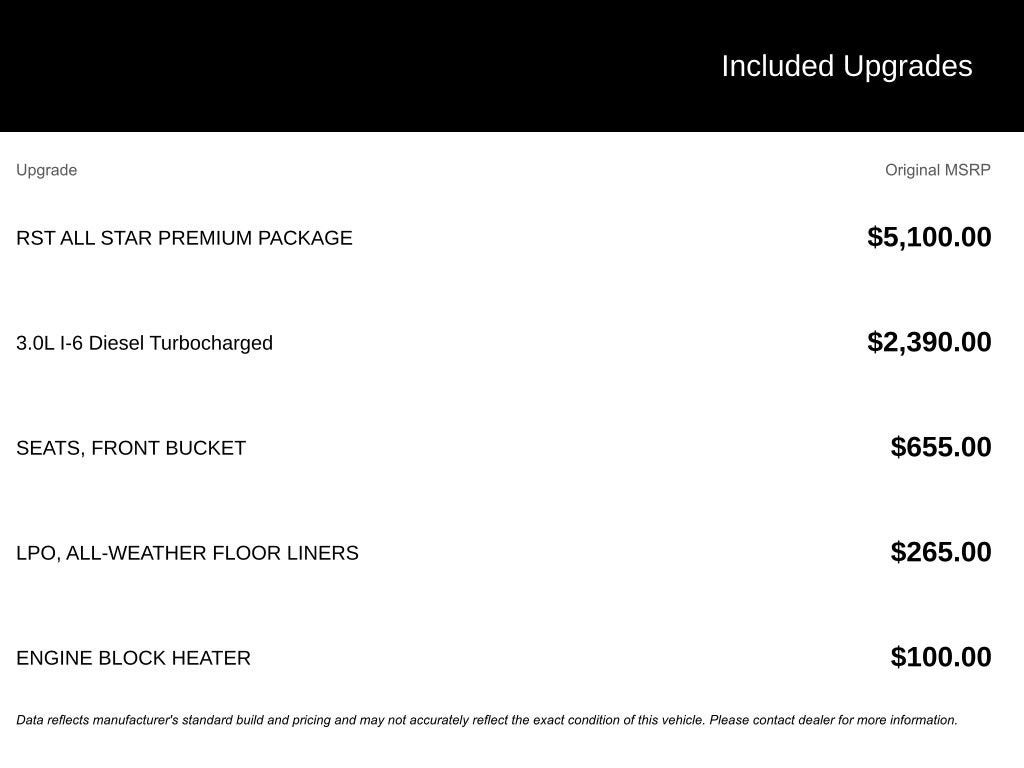Select SEATS, FRONT BUCKET upgrade

[x=131, y=448]
